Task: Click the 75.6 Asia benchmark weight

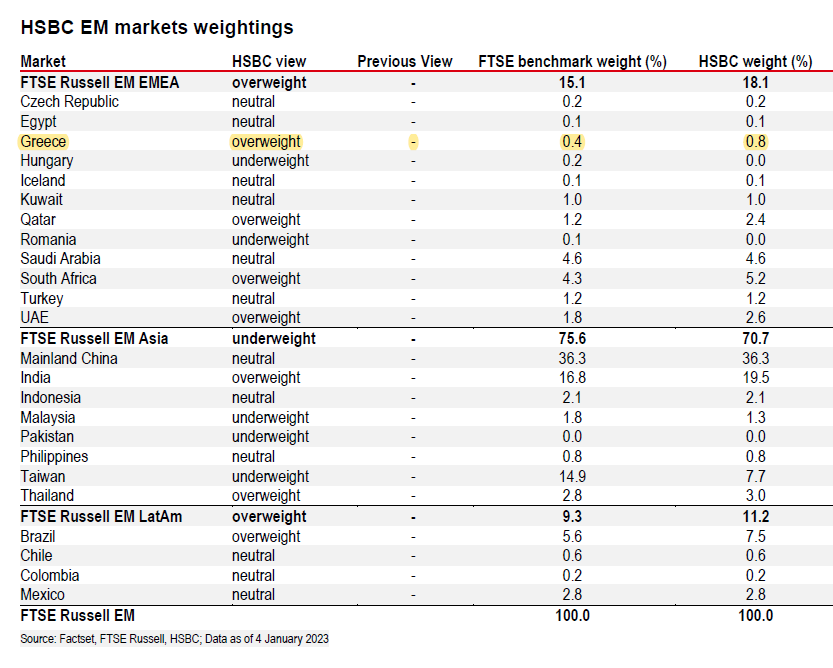Action: [x=572, y=339]
